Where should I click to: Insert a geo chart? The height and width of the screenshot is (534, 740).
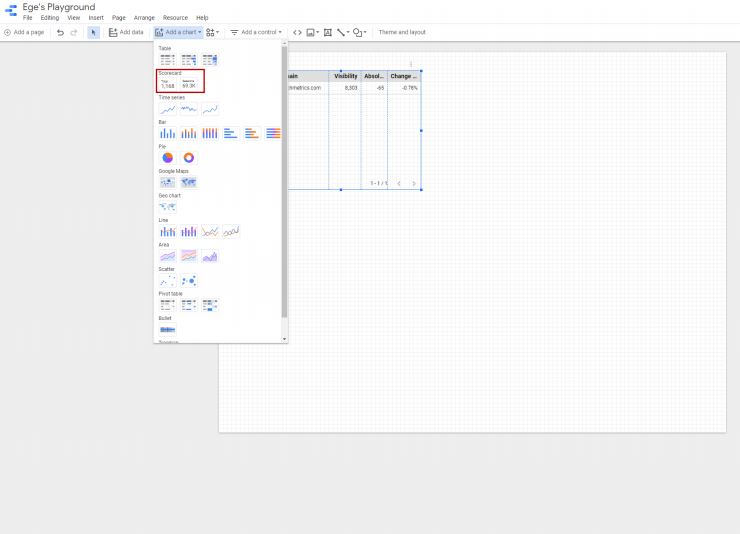coord(168,207)
